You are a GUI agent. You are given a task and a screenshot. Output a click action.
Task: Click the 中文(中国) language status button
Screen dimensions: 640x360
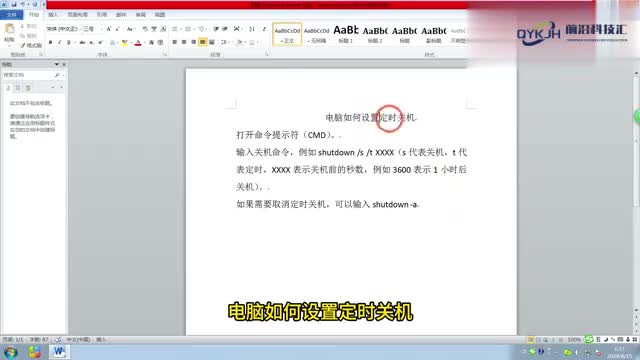point(78,340)
